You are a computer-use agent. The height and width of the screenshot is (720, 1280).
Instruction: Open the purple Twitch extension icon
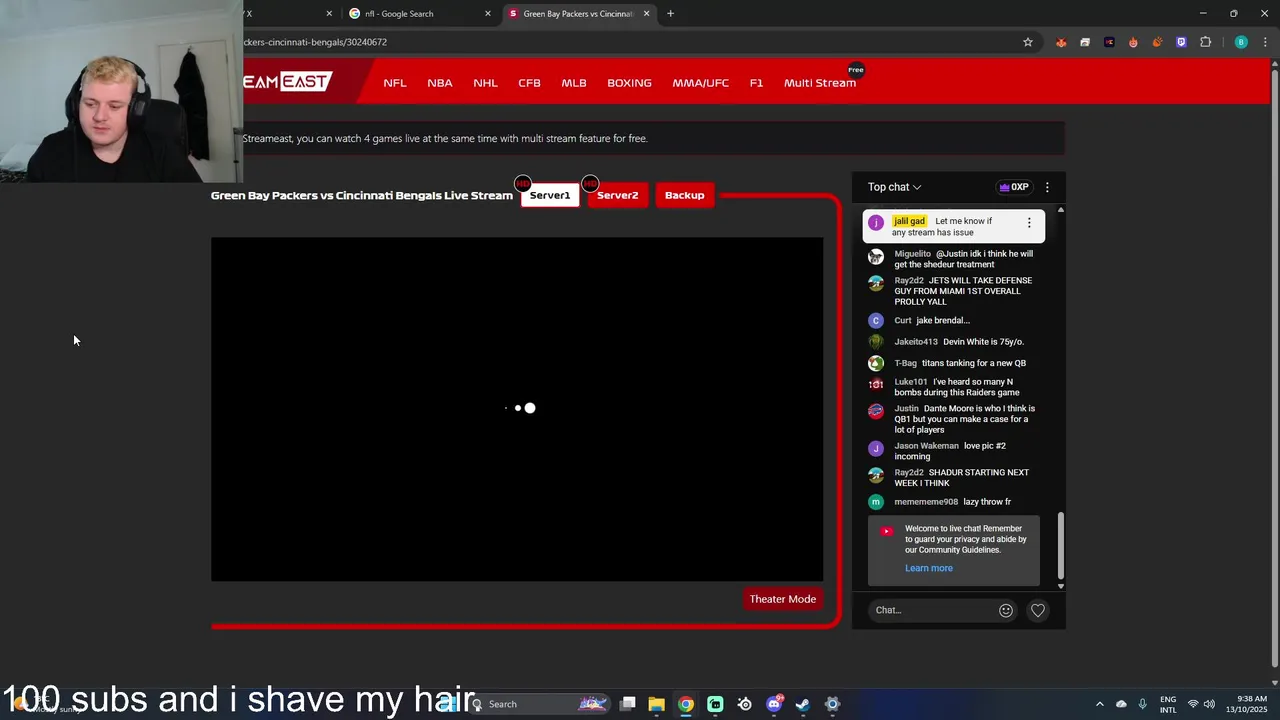[x=1181, y=42]
